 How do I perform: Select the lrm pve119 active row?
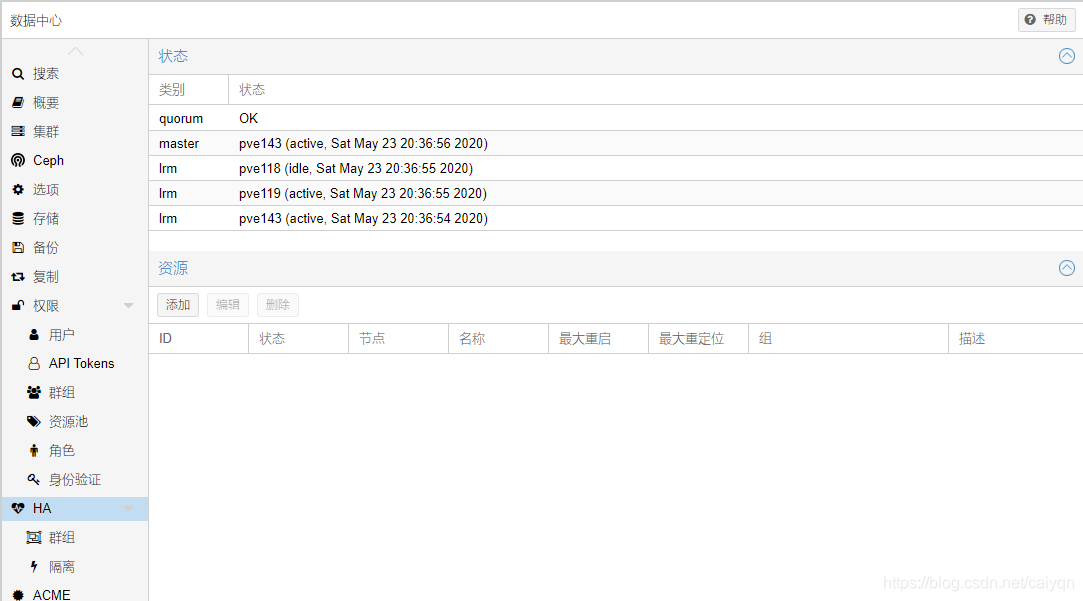click(x=616, y=193)
